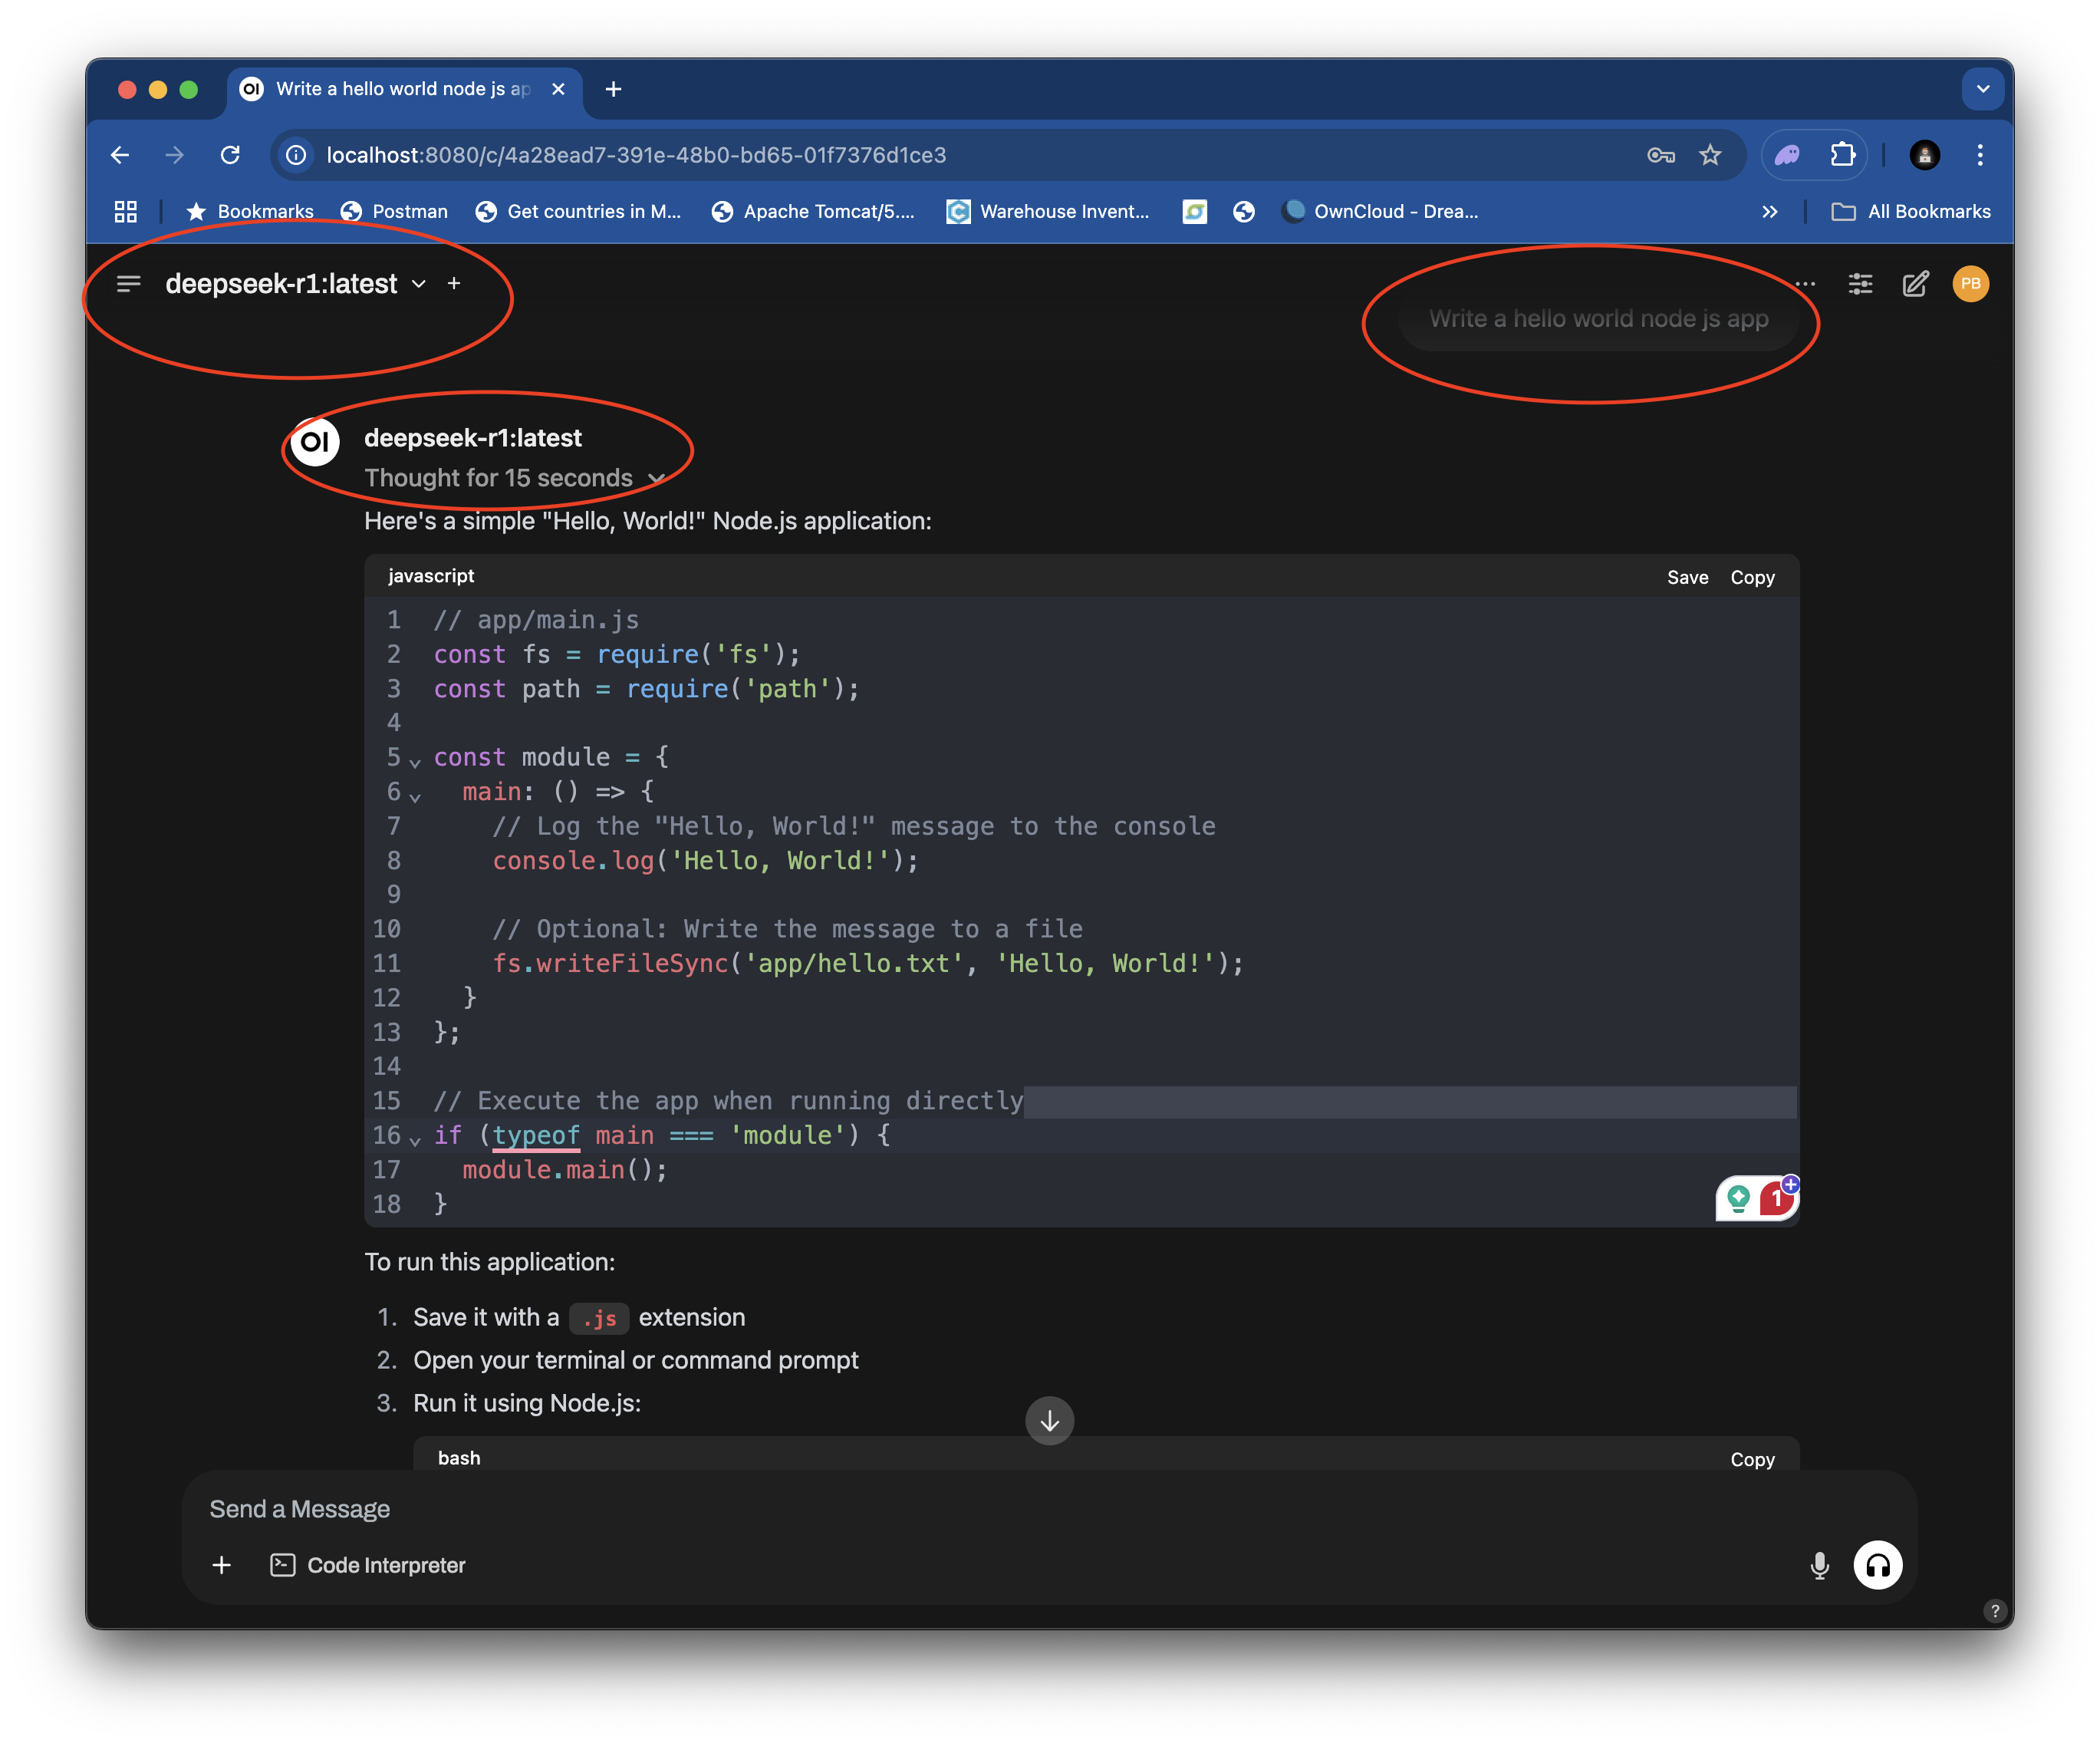Open a new browser tab
Screen dimensions: 2100x1743
613,89
